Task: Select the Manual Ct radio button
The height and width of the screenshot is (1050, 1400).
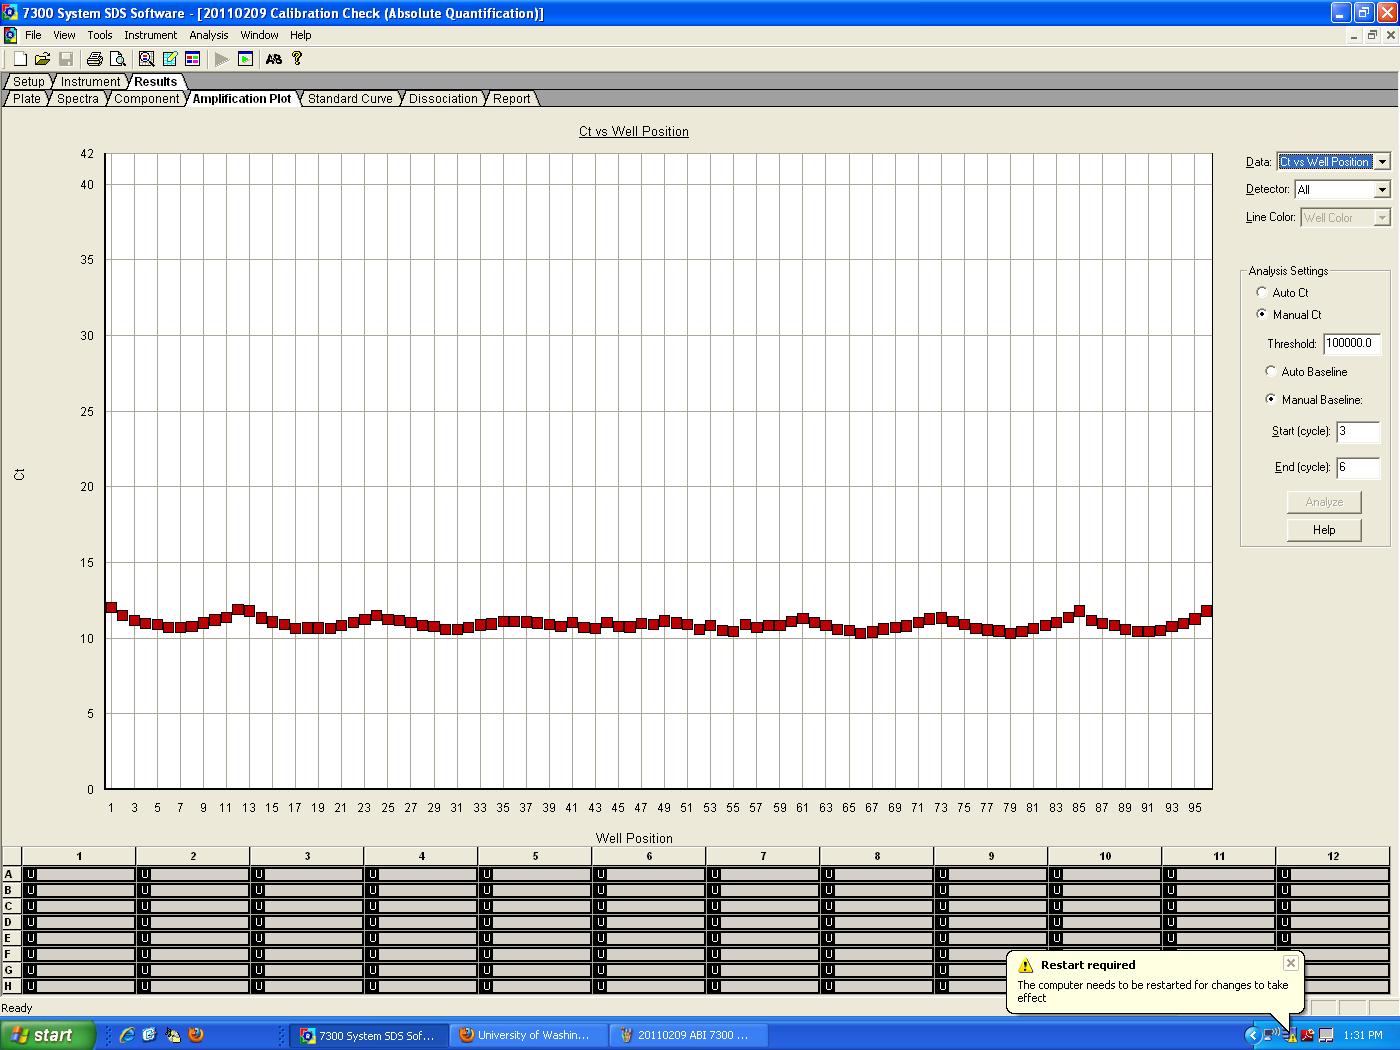Action: (1262, 314)
